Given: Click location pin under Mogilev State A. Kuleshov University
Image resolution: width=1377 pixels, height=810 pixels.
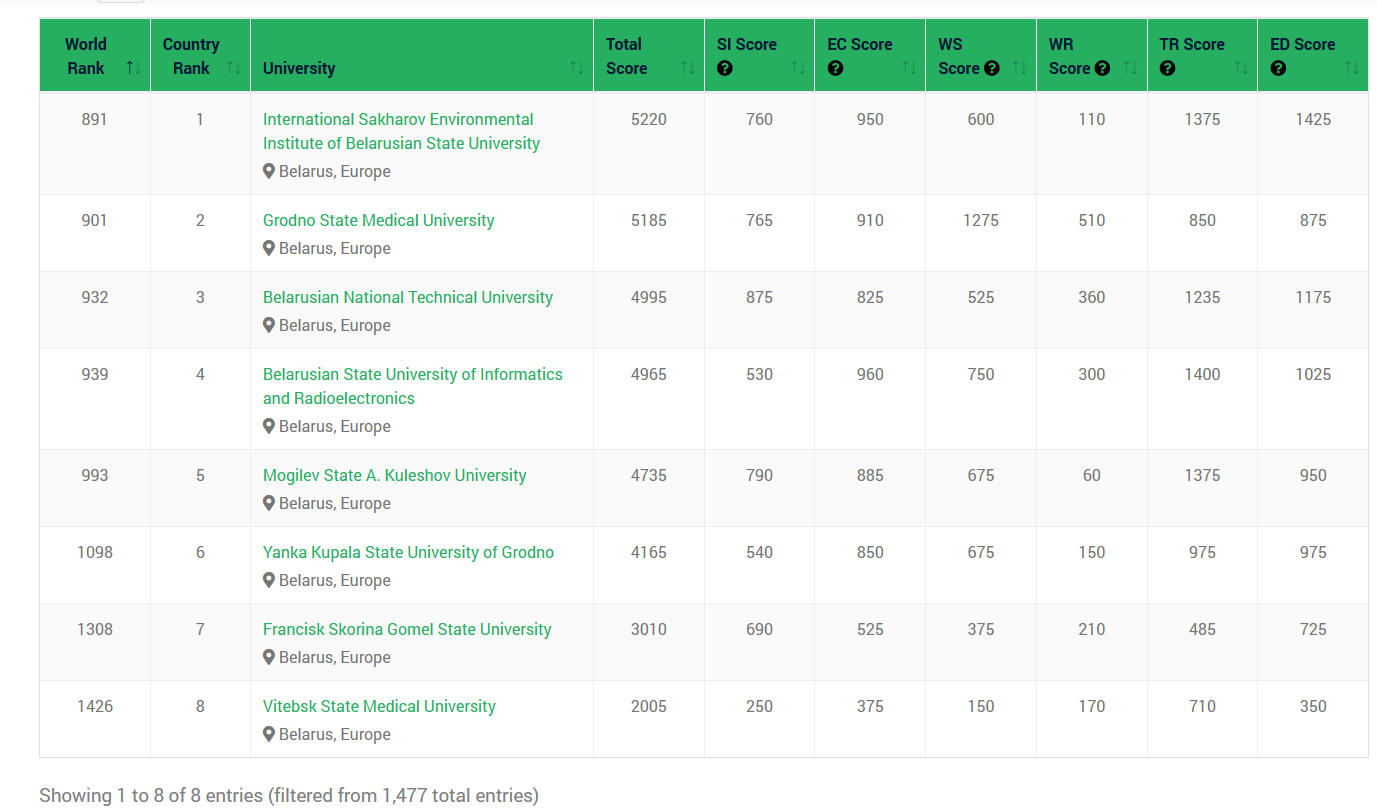Looking at the screenshot, I should (x=269, y=503).
